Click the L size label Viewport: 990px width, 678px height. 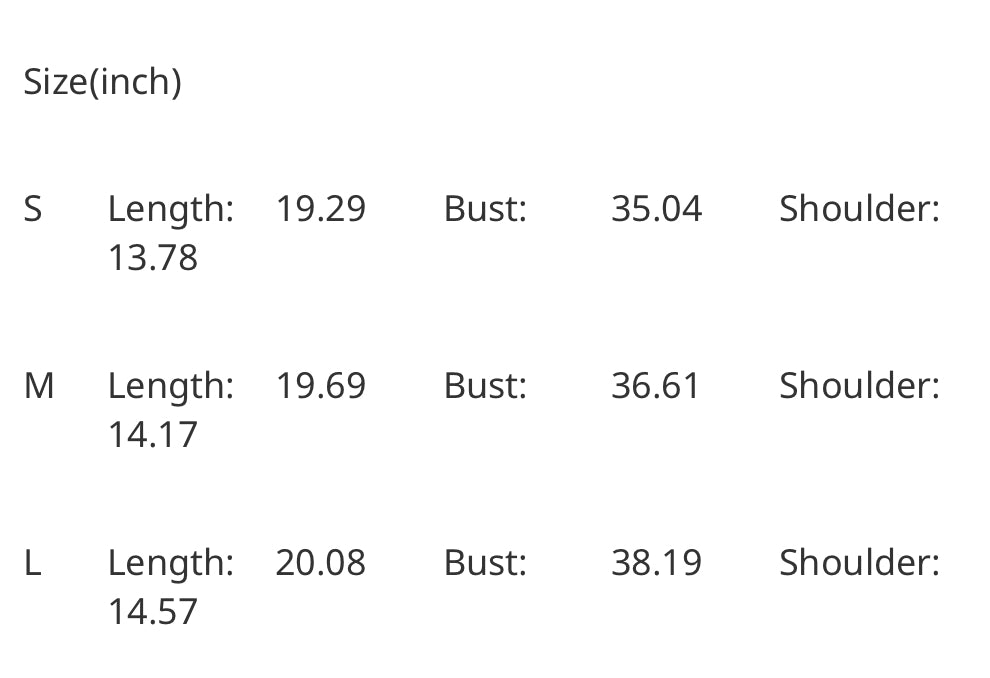(x=32, y=563)
